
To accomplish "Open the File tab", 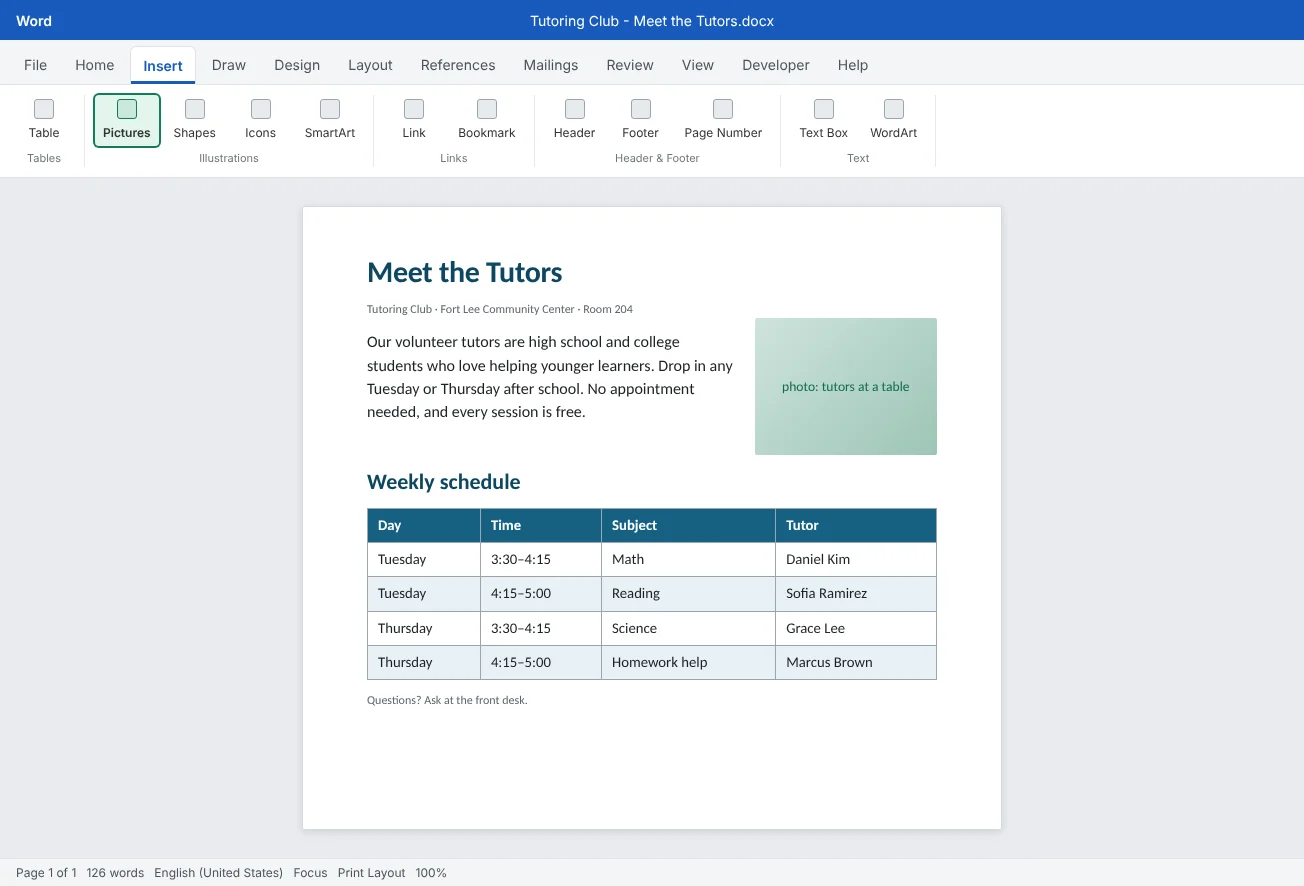I will click(x=35, y=65).
